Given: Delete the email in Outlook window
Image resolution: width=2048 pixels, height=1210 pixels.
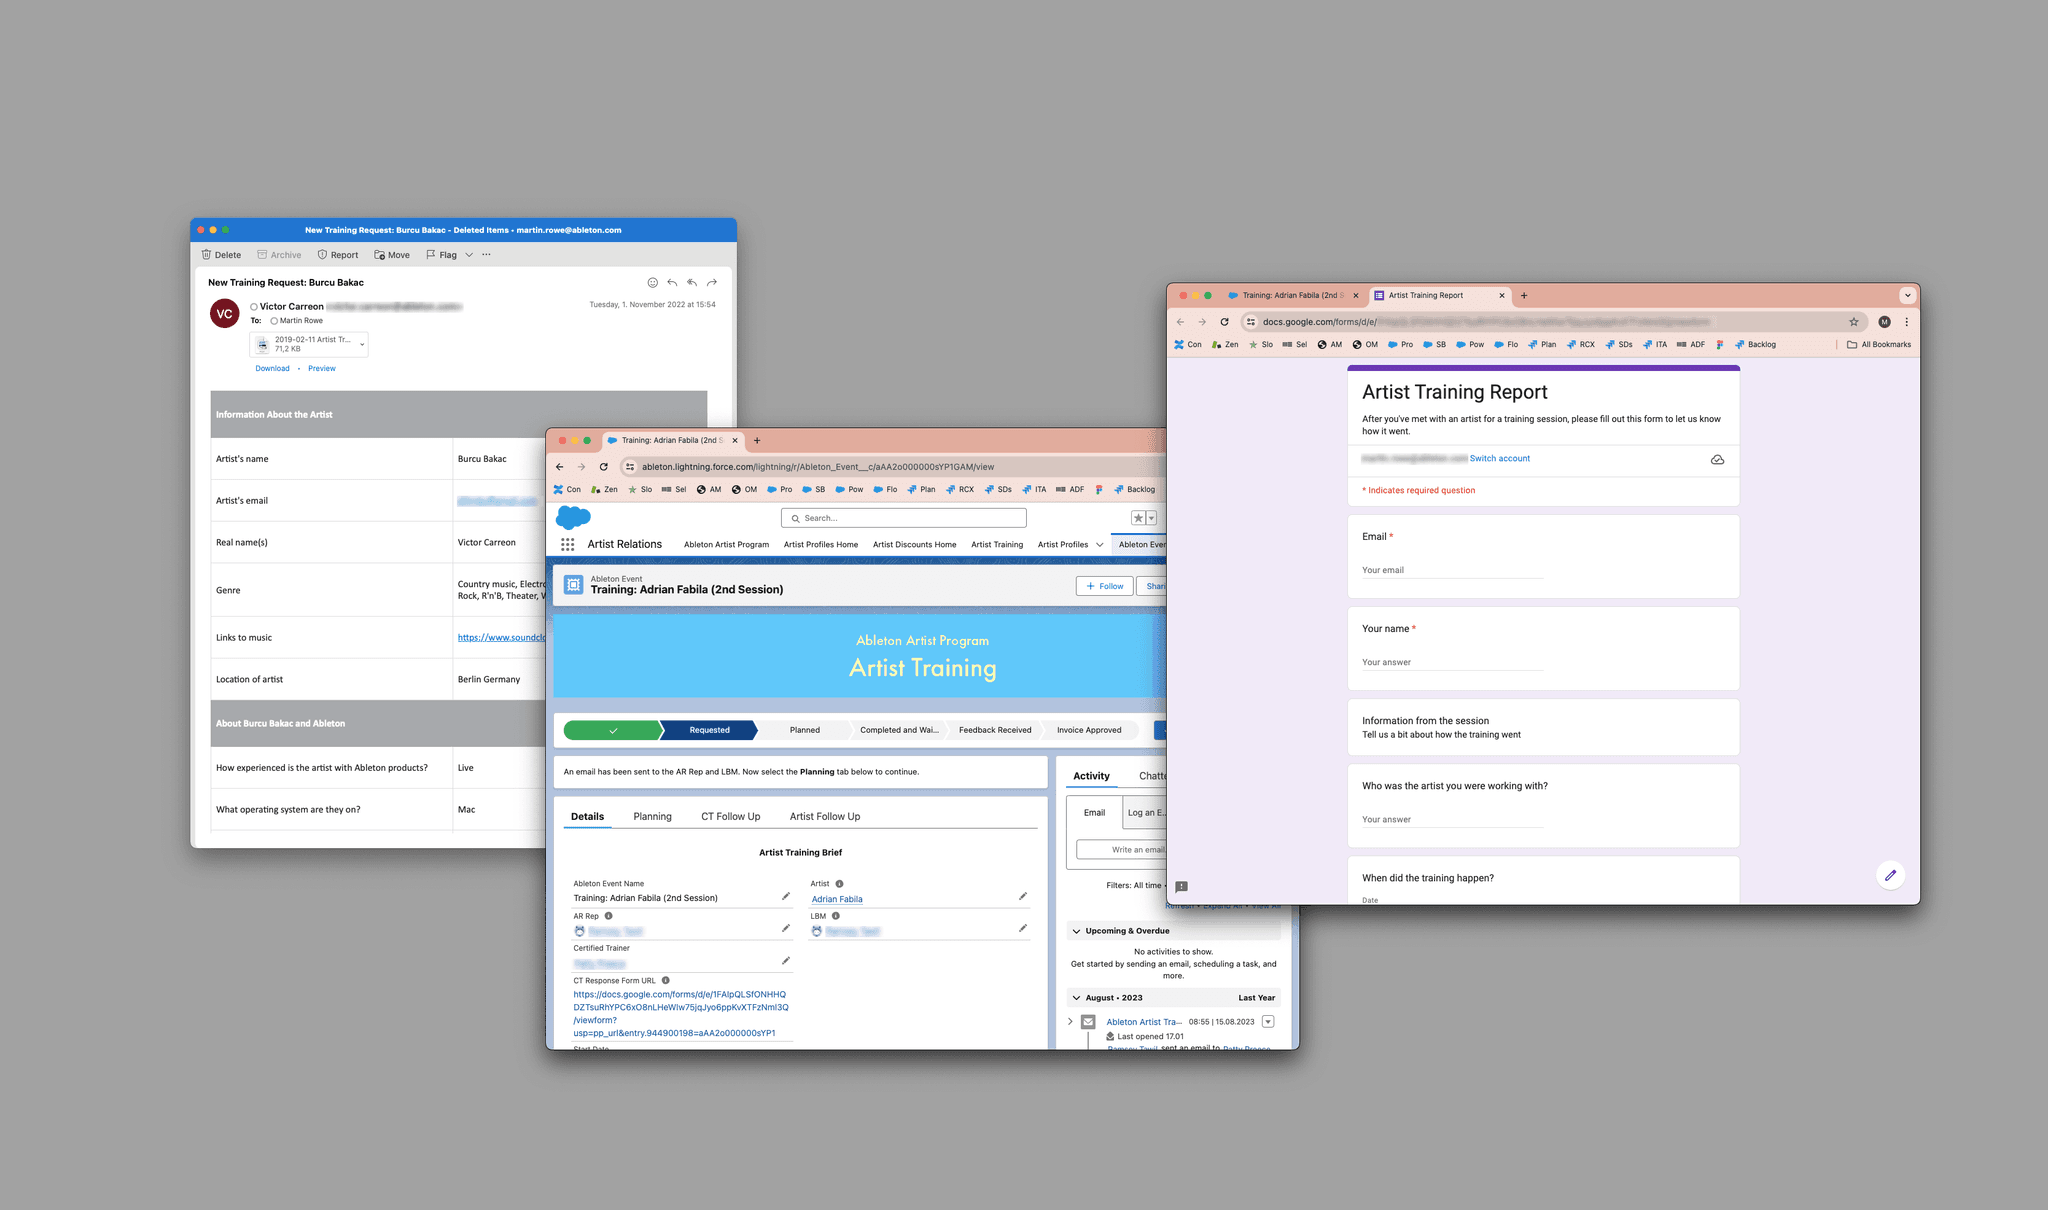Looking at the screenshot, I should click(221, 255).
